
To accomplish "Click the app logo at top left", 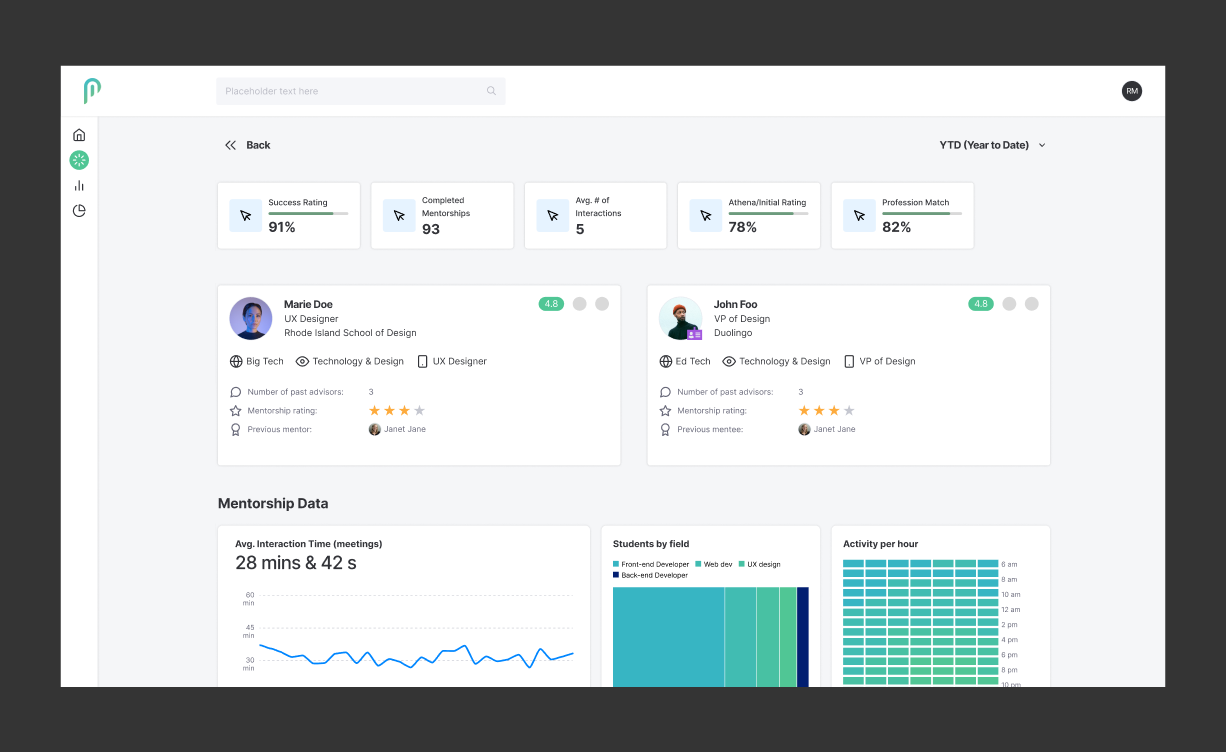I will click(92, 91).
